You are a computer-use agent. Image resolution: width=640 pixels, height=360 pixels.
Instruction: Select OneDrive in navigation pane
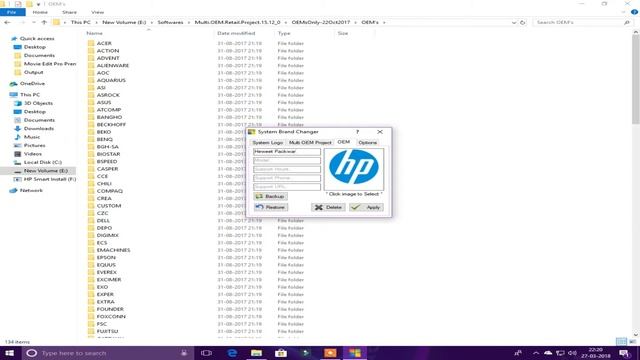pyautogui.click(x=32, y=83)
